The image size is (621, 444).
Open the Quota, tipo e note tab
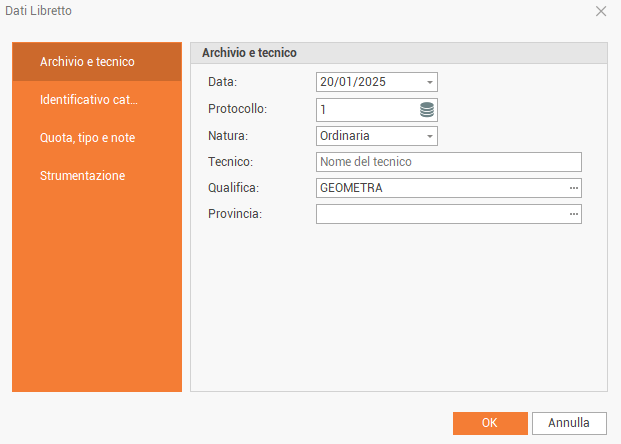[97, 138]
